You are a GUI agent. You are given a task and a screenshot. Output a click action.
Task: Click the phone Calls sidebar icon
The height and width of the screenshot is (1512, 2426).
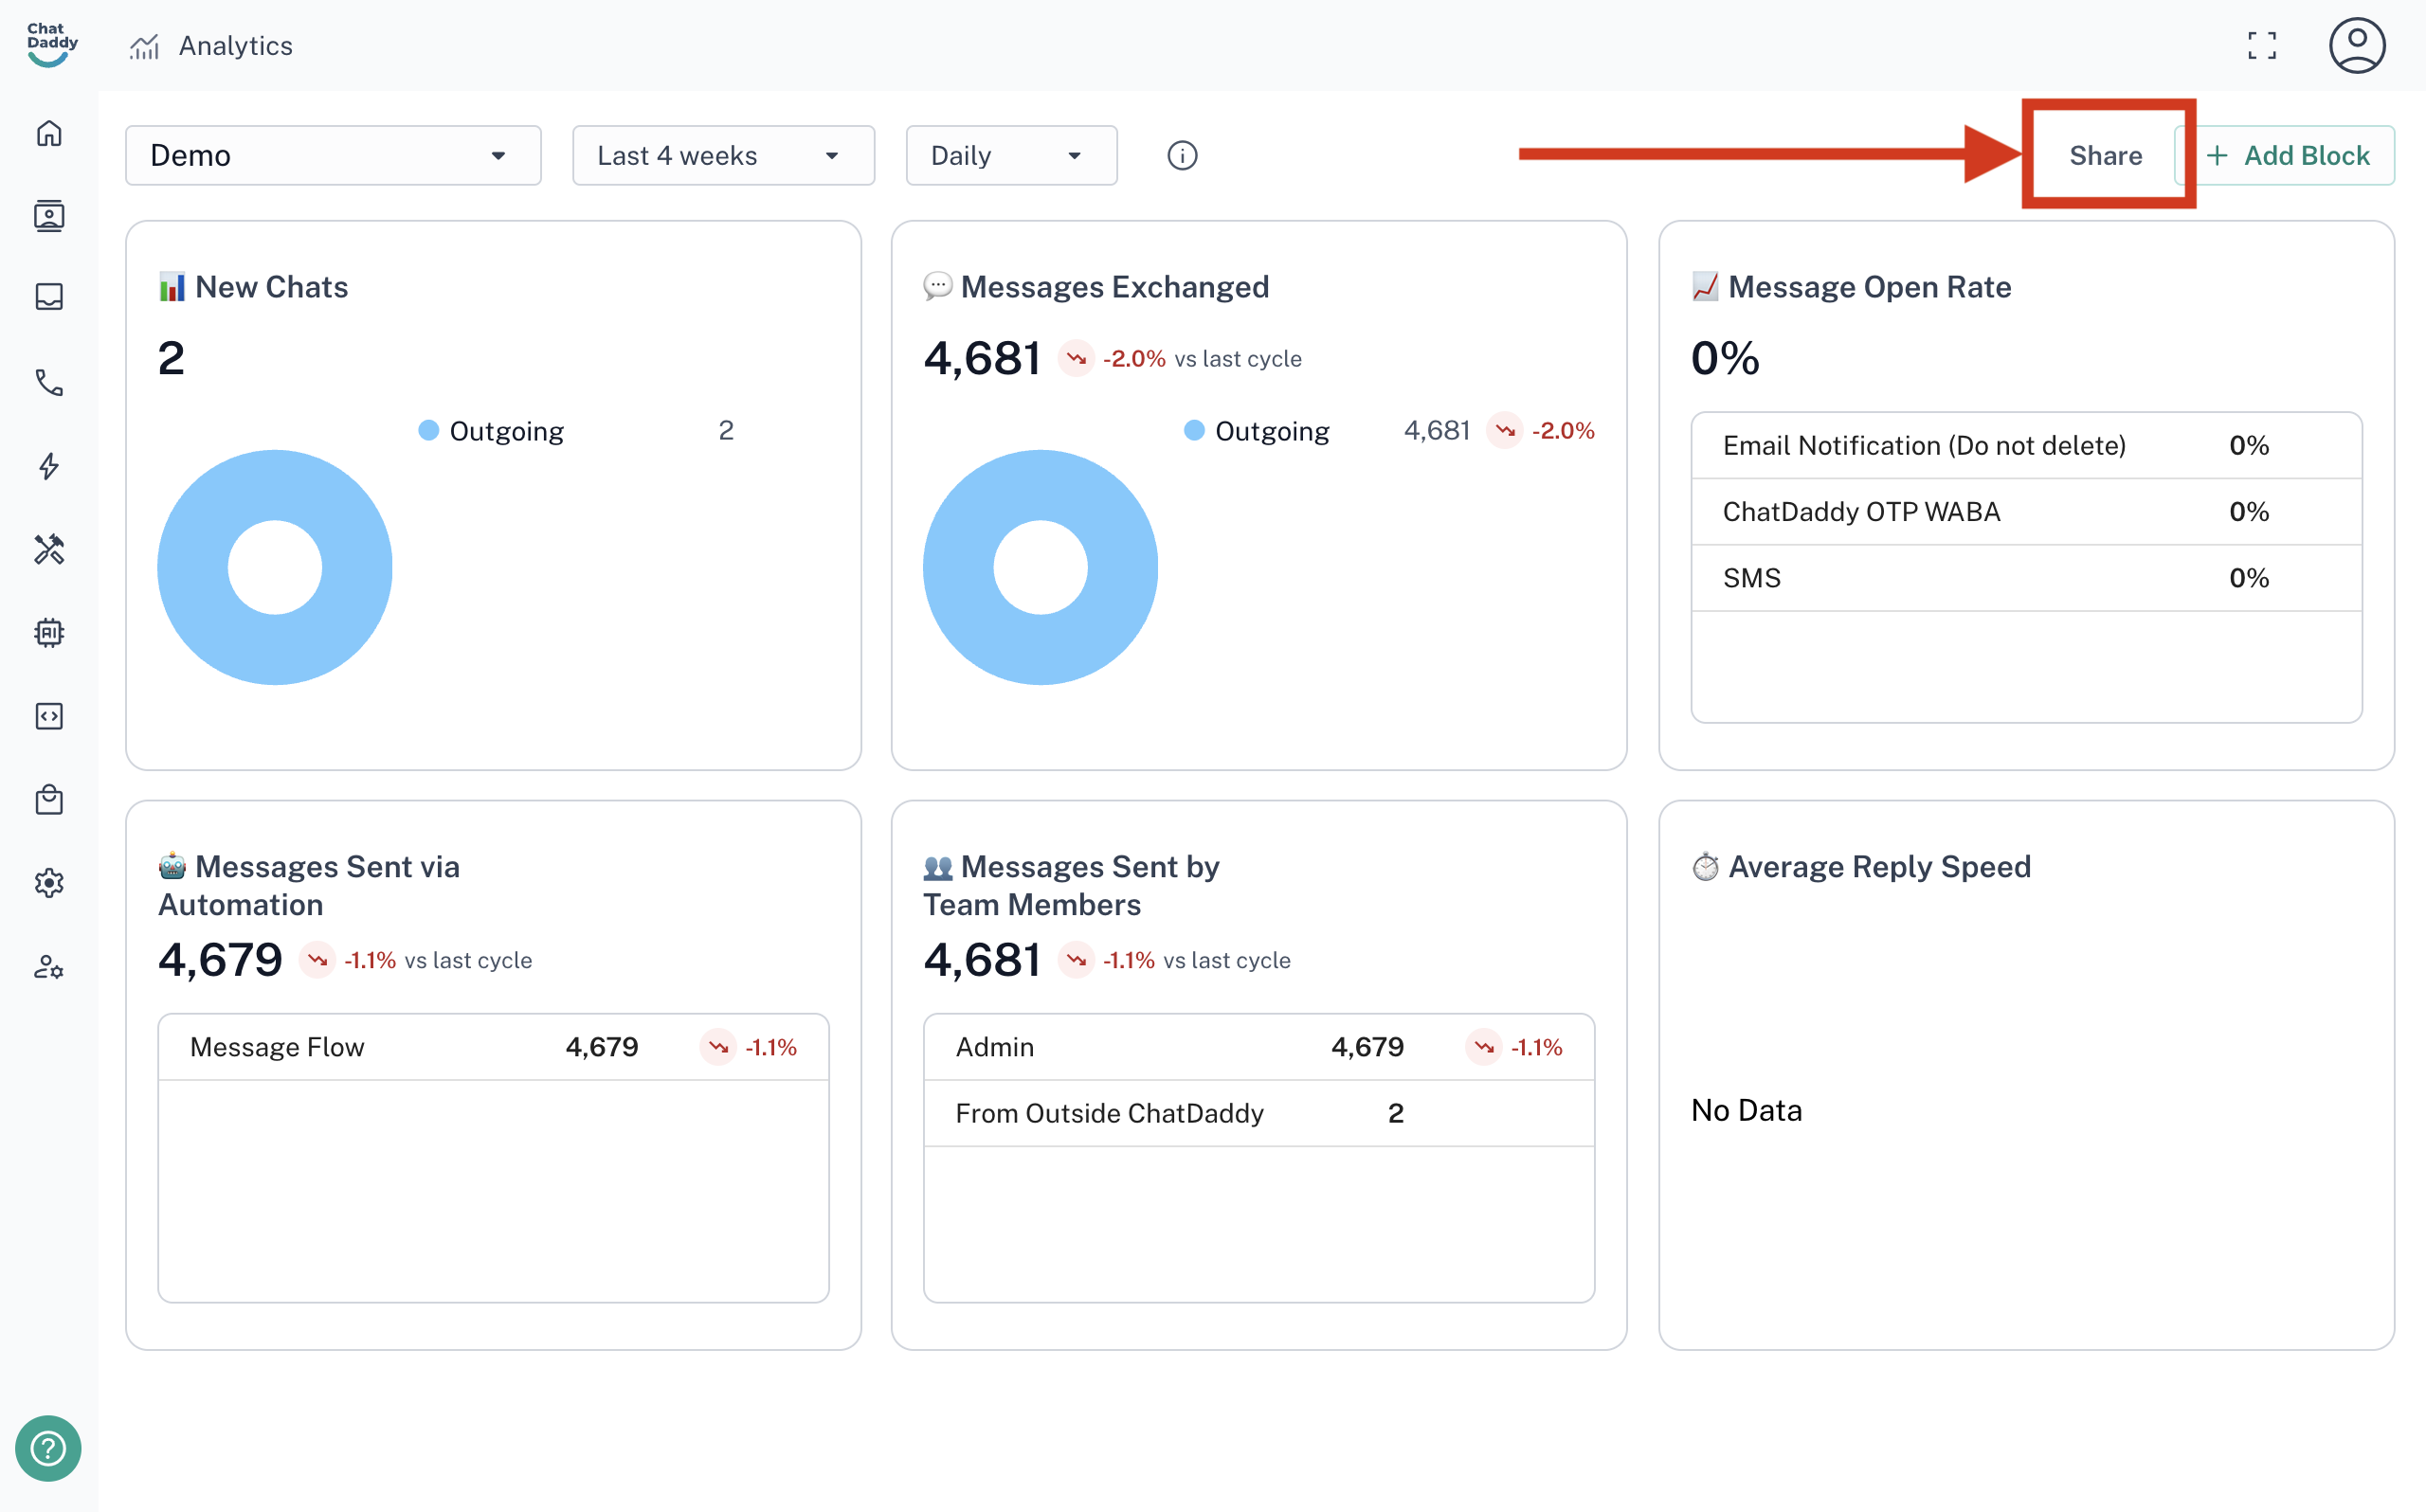[49, 383]
